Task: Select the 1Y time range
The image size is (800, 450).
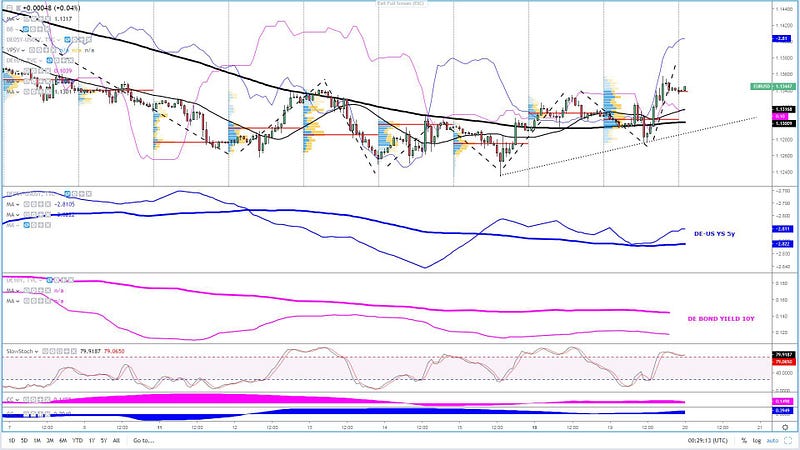Action: tap(91, 440)
